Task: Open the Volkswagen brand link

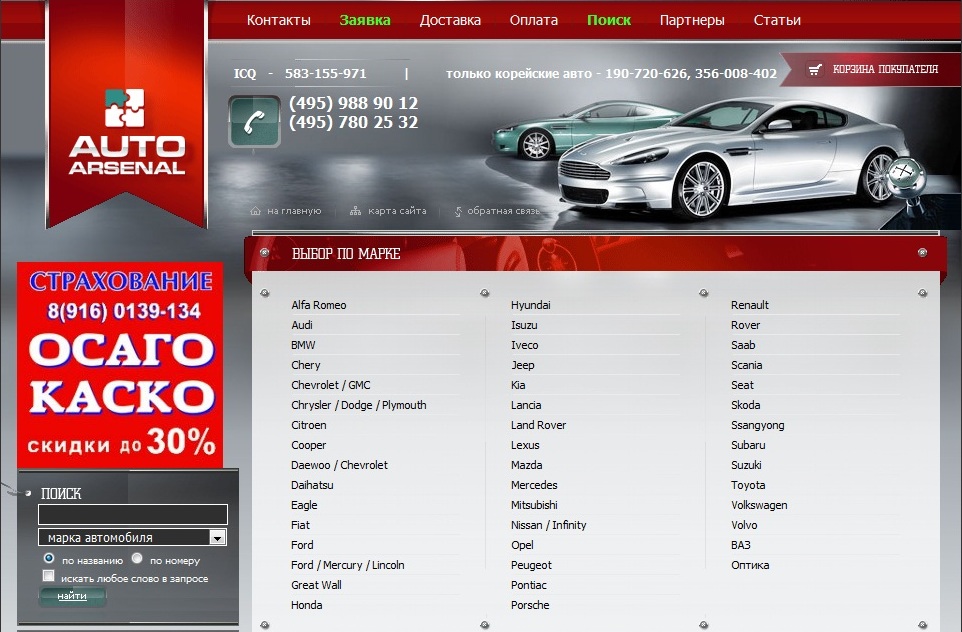Action: point(759,505)
